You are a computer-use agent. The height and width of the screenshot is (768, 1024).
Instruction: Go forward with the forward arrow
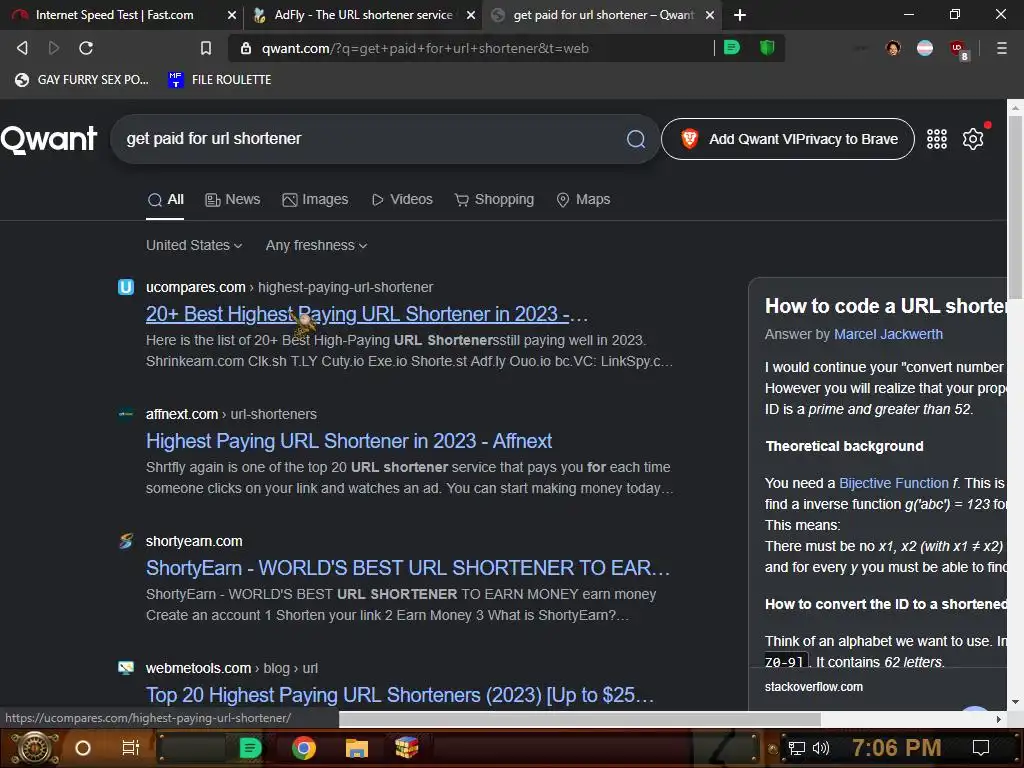tap(54, 48)
